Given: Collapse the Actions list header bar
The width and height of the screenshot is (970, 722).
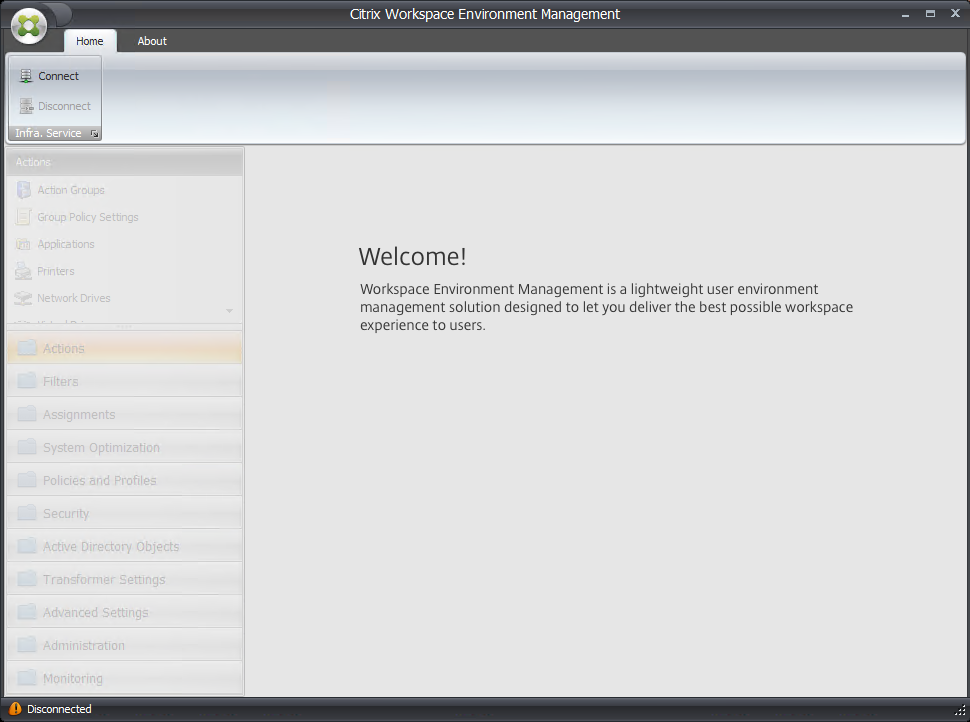Looking at the screenshot, I should click(x=124, y=161).
